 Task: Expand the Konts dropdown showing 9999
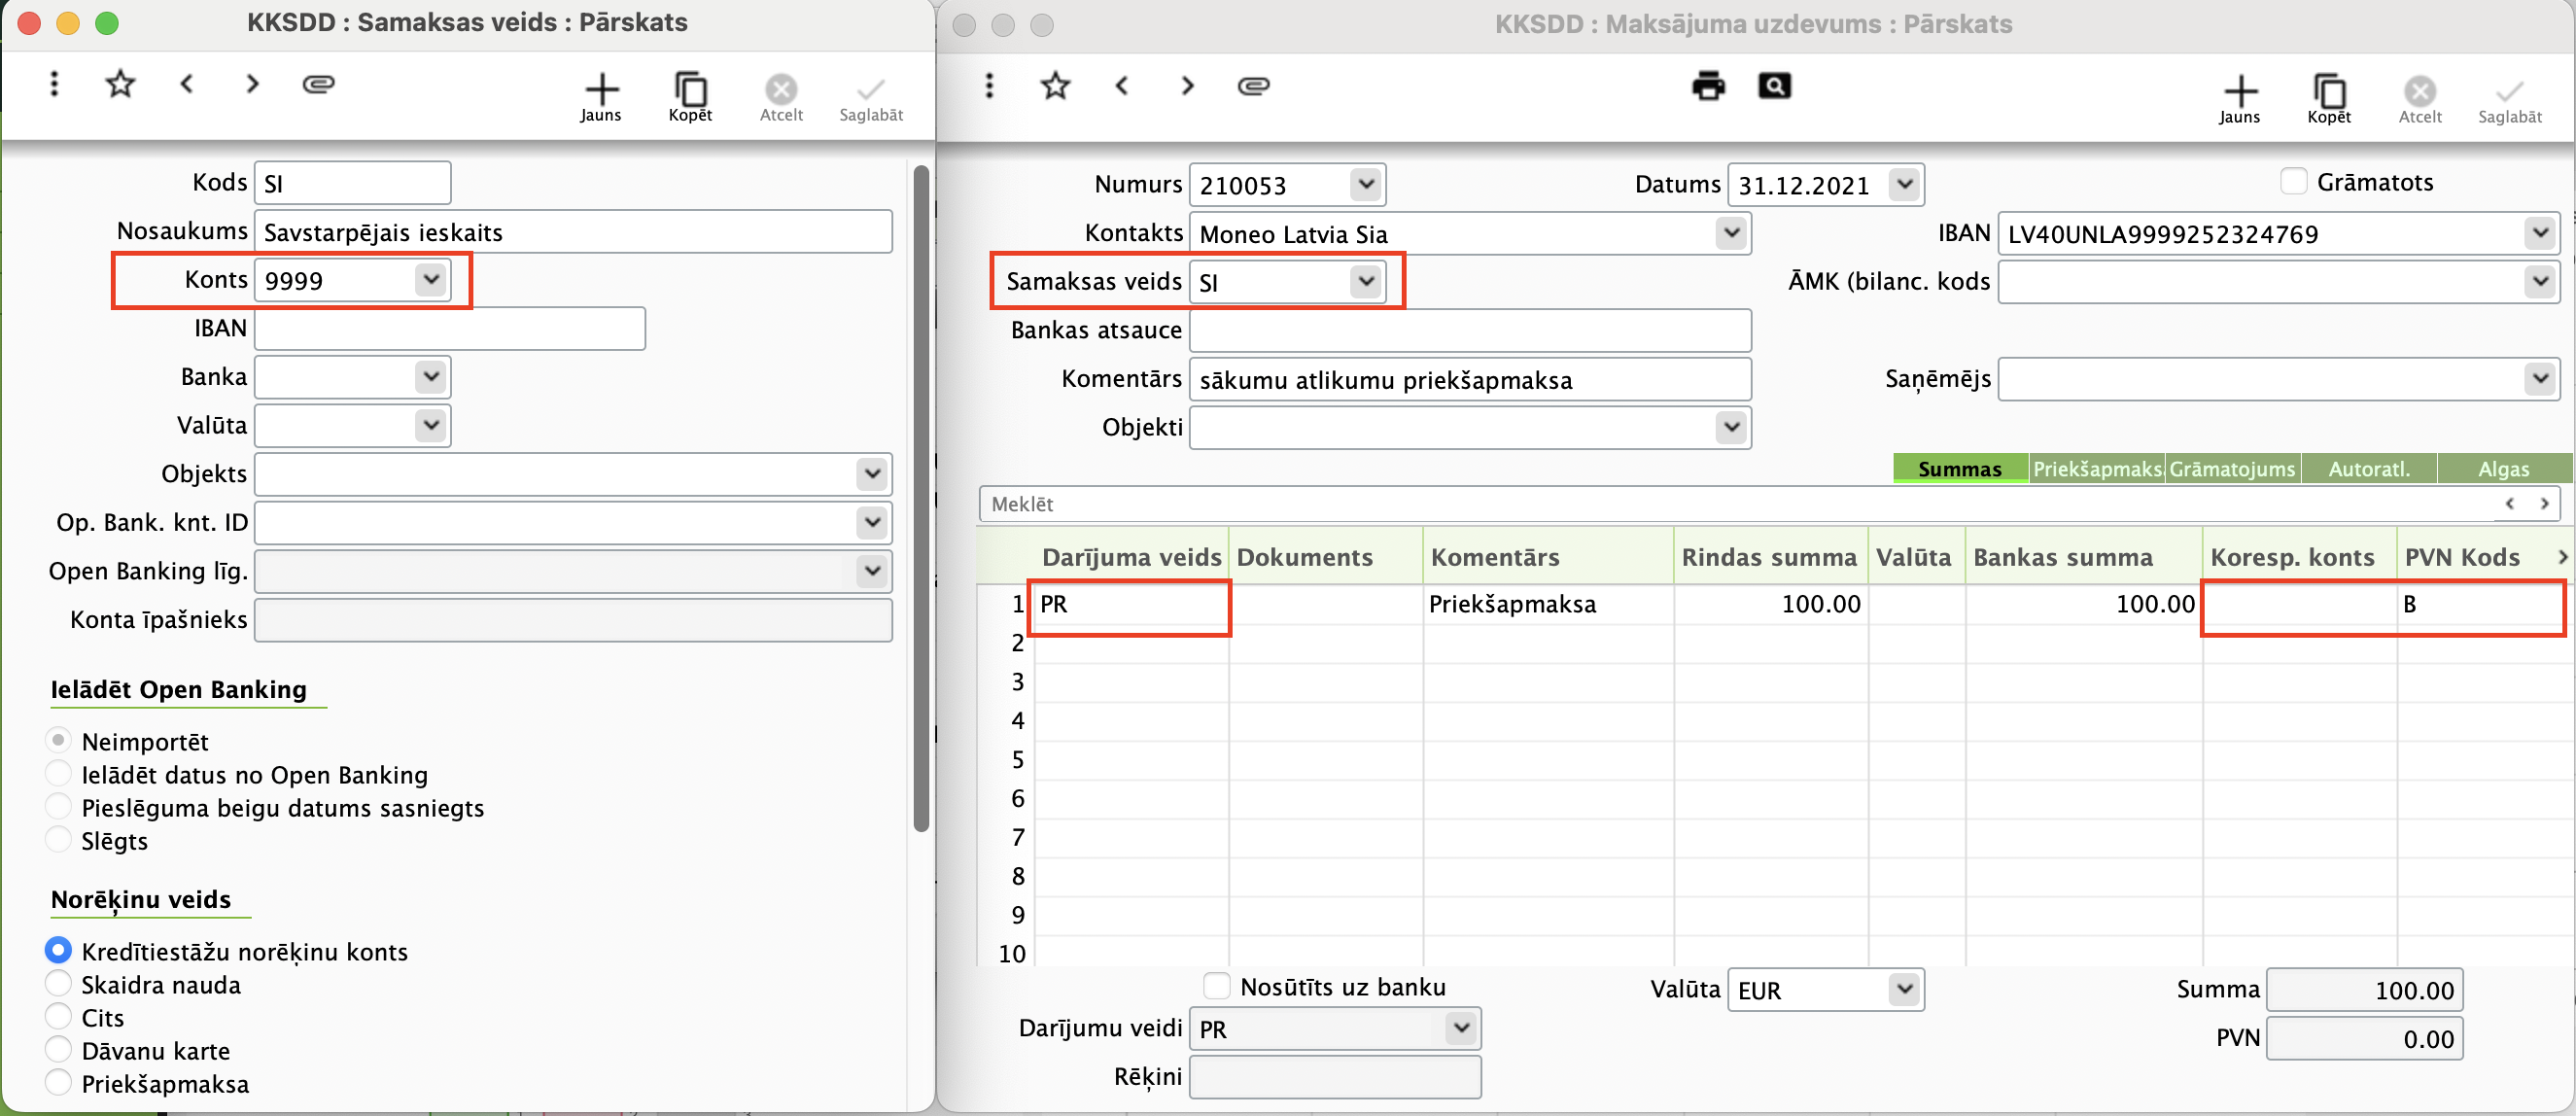point(431,279)
